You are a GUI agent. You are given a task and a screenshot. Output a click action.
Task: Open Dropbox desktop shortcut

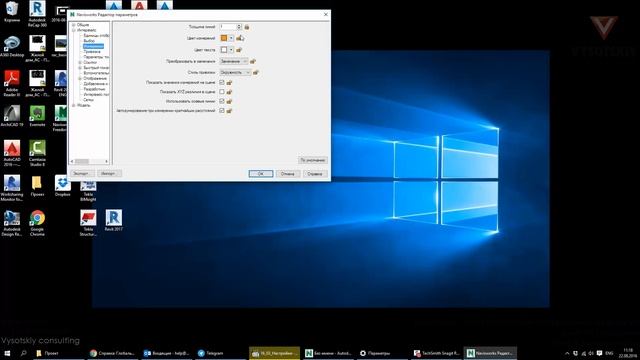click(62, 186)
